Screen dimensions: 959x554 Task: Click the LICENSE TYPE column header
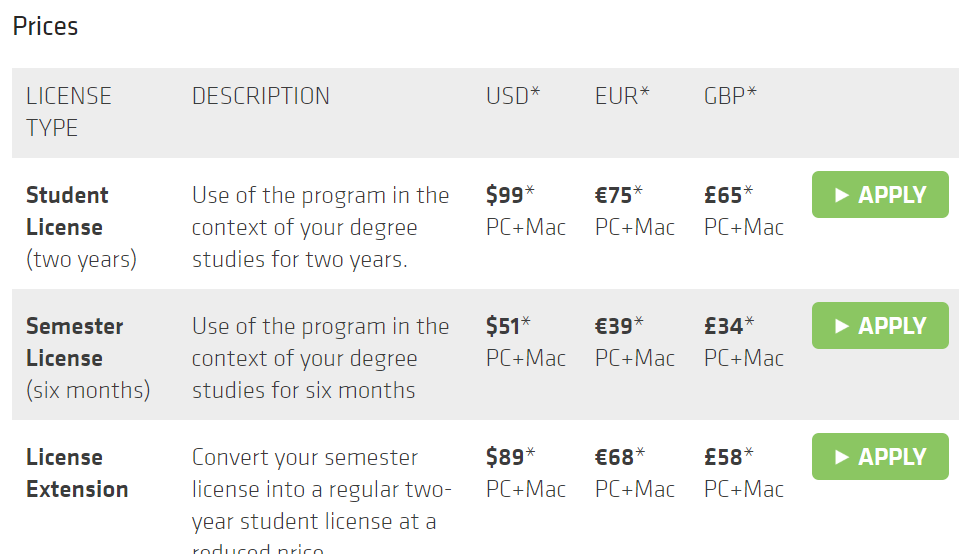pos(68,112)
